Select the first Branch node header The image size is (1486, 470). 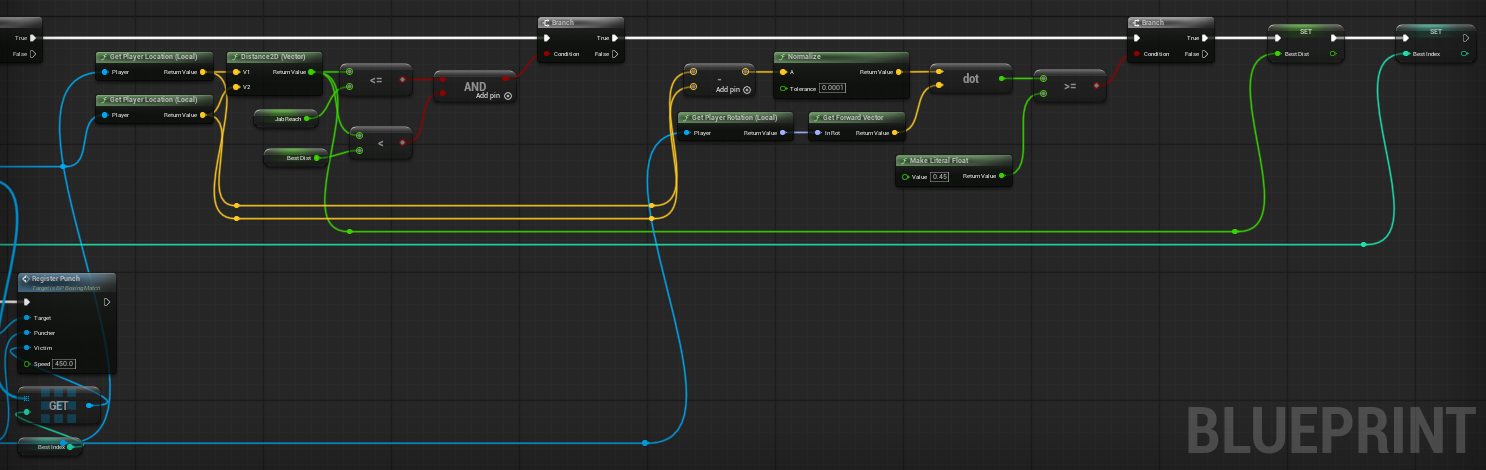point(580,22)
